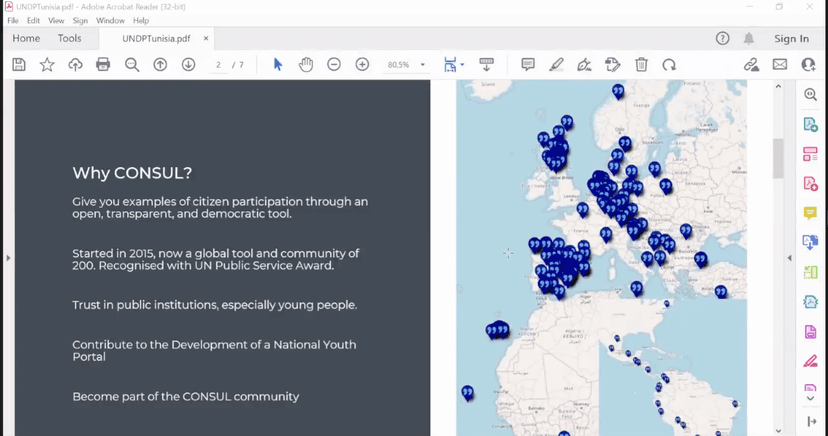Print the document with printer icon
This screenshot has height=436, width=828.
[x=103, y=65]
